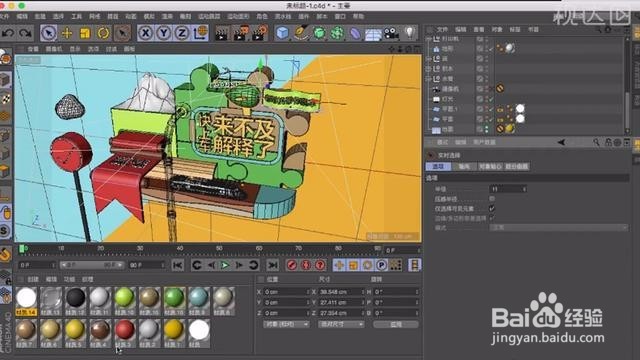Open the Floor environment icon

point(373,34)
